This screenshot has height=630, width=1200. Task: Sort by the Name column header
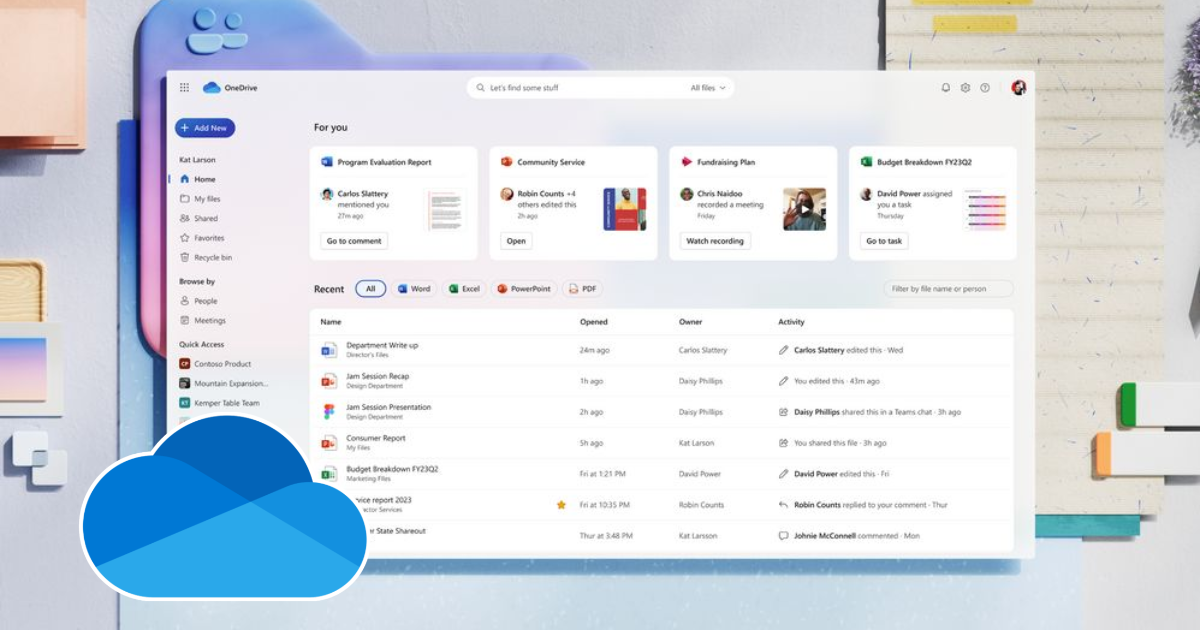point(331,322)
